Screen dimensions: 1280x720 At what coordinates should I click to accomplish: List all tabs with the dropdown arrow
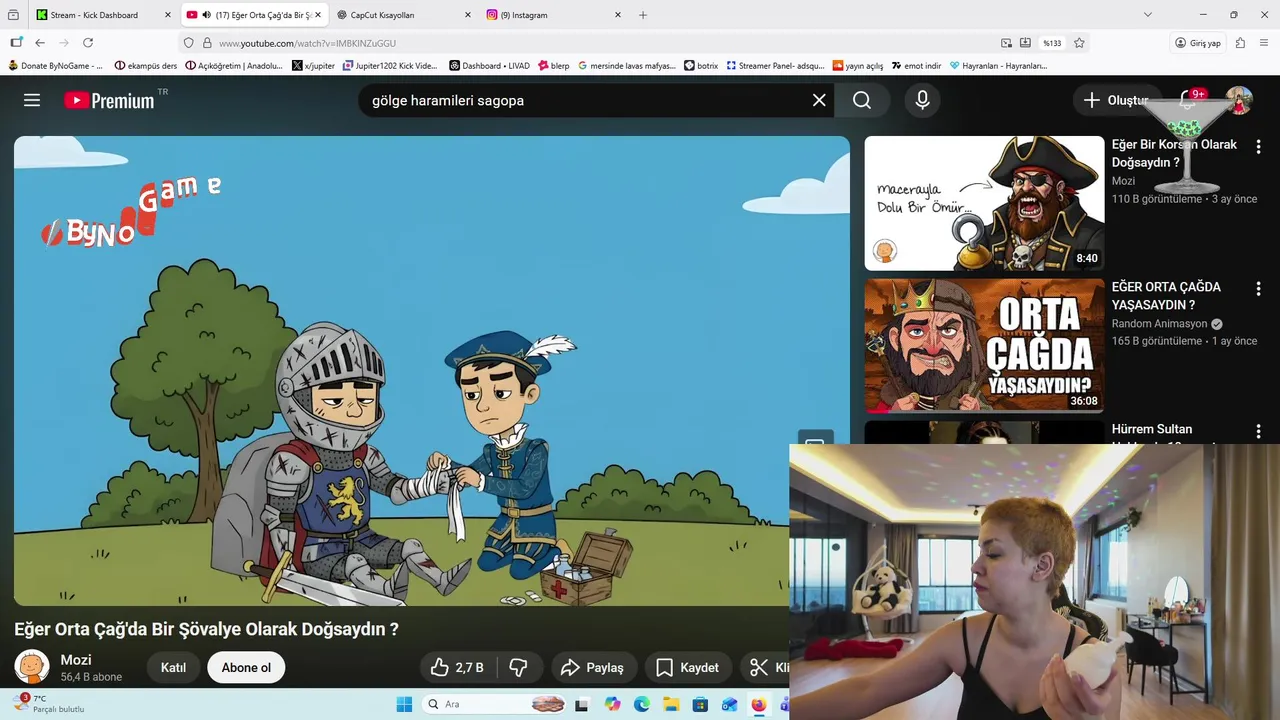[x=1148, y=15]
